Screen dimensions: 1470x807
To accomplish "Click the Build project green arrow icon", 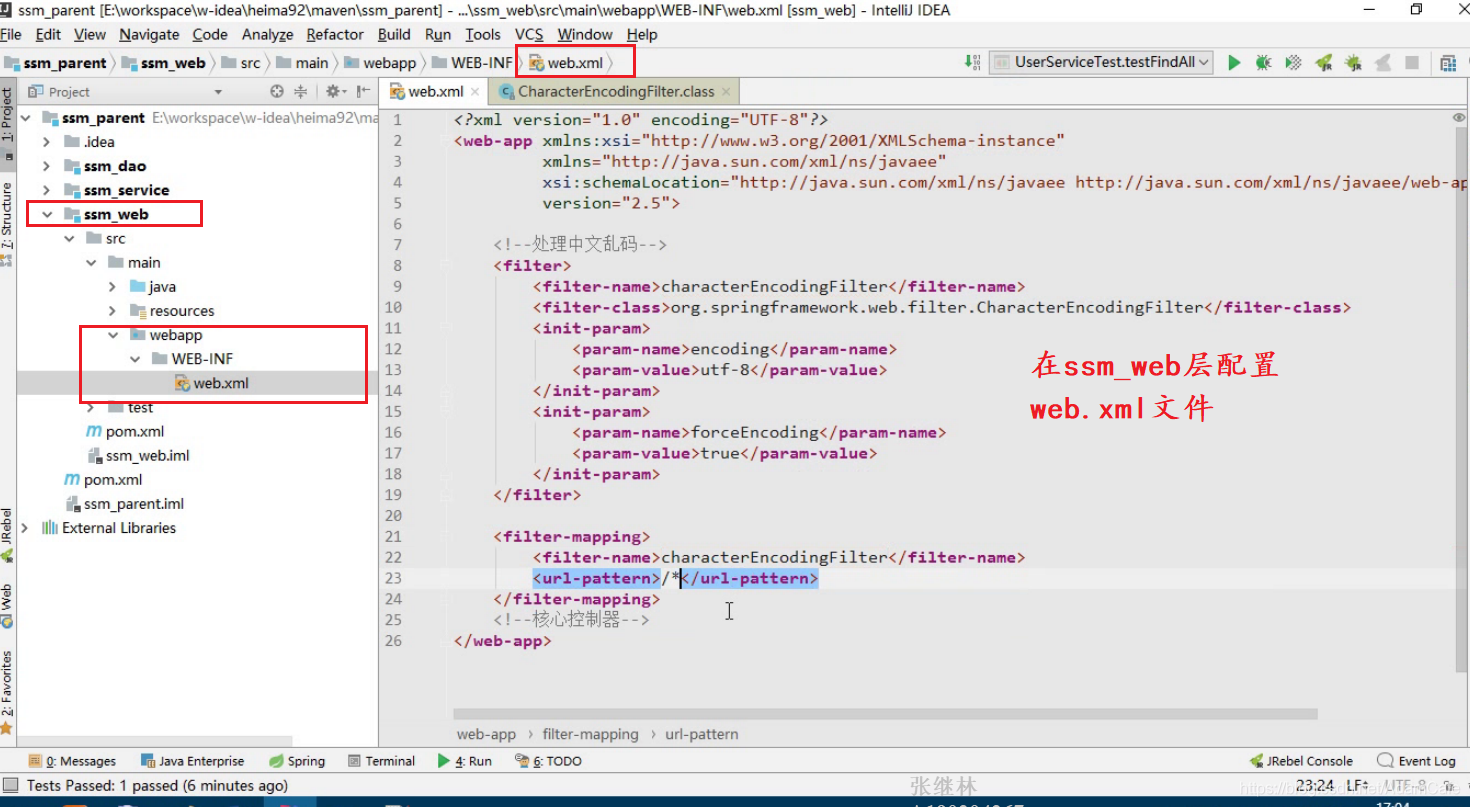I will coord(972,62).
